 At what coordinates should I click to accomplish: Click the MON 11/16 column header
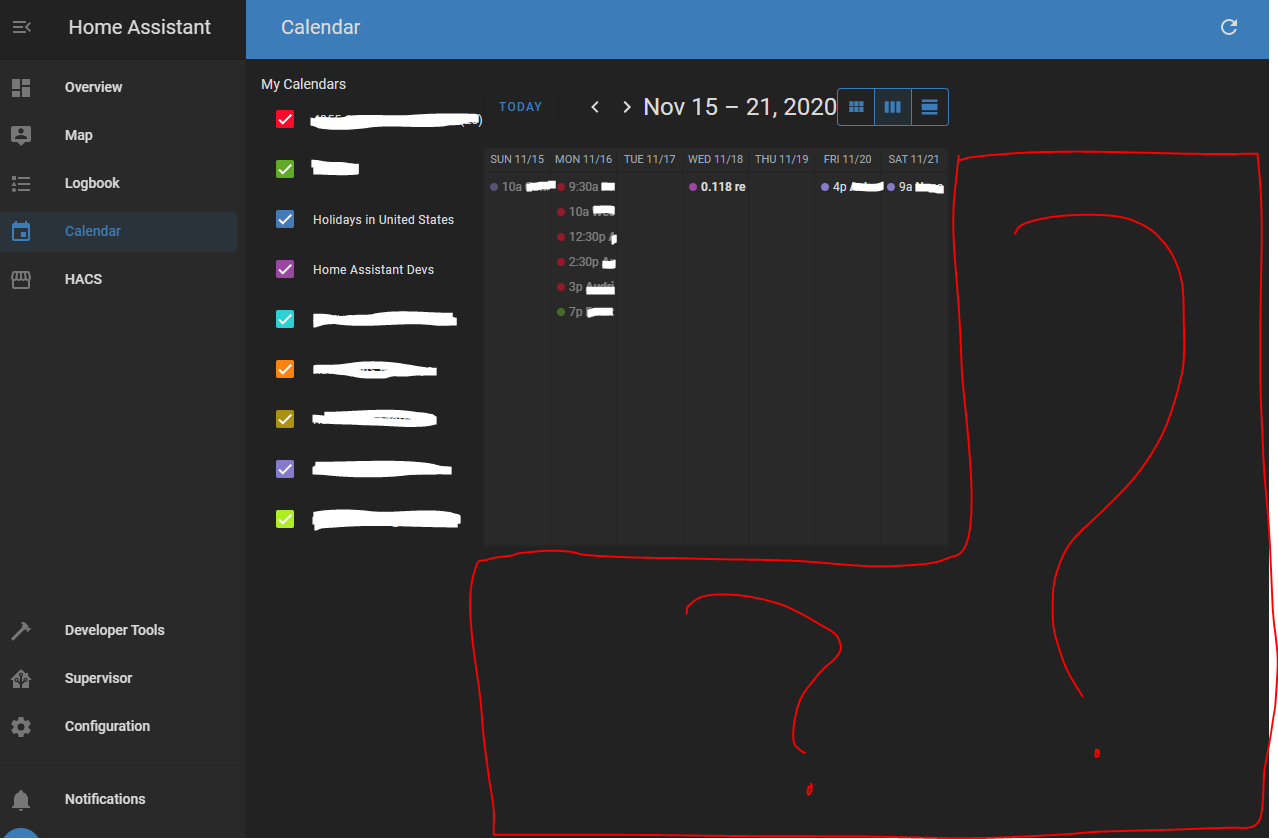pos(583,159)
